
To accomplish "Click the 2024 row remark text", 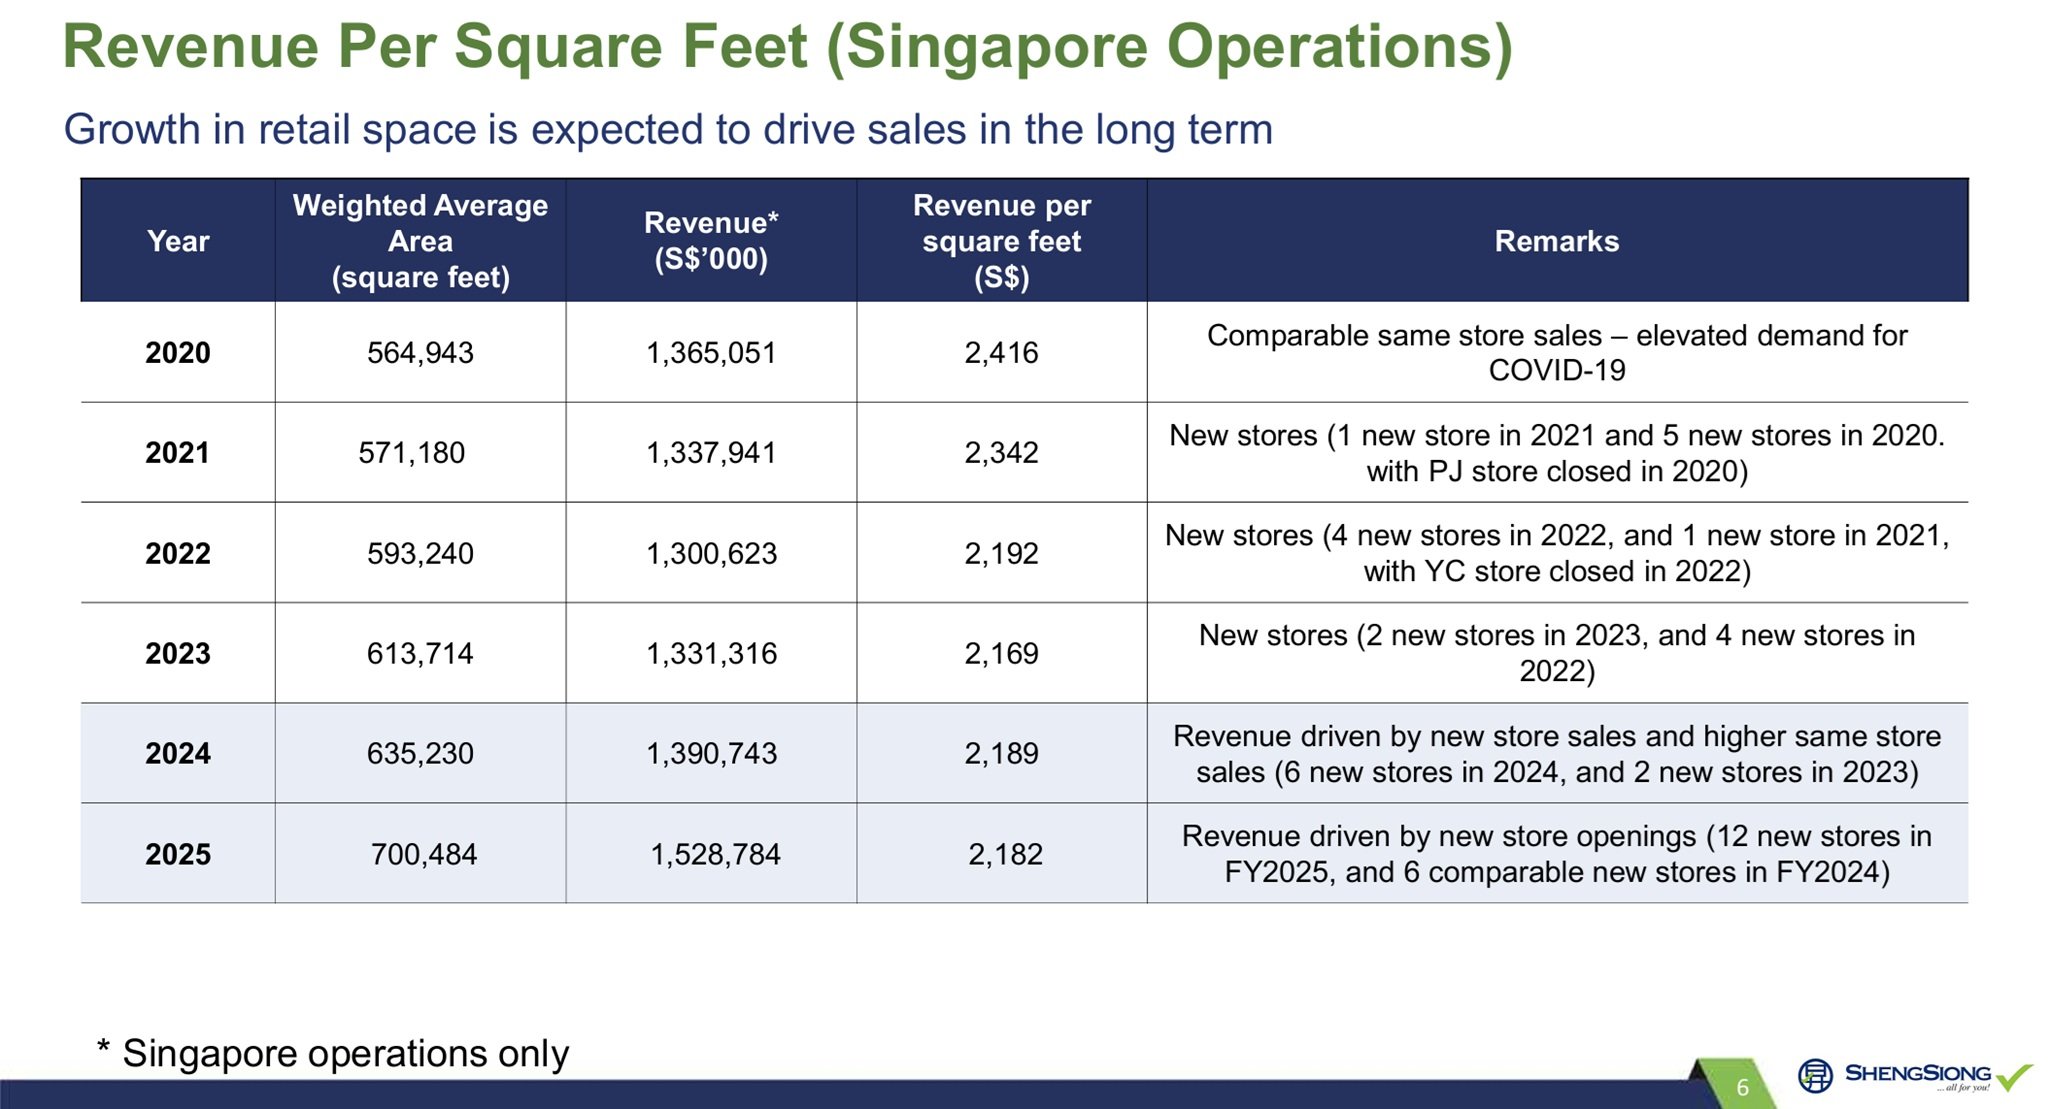I will (x=1556, y=754).
